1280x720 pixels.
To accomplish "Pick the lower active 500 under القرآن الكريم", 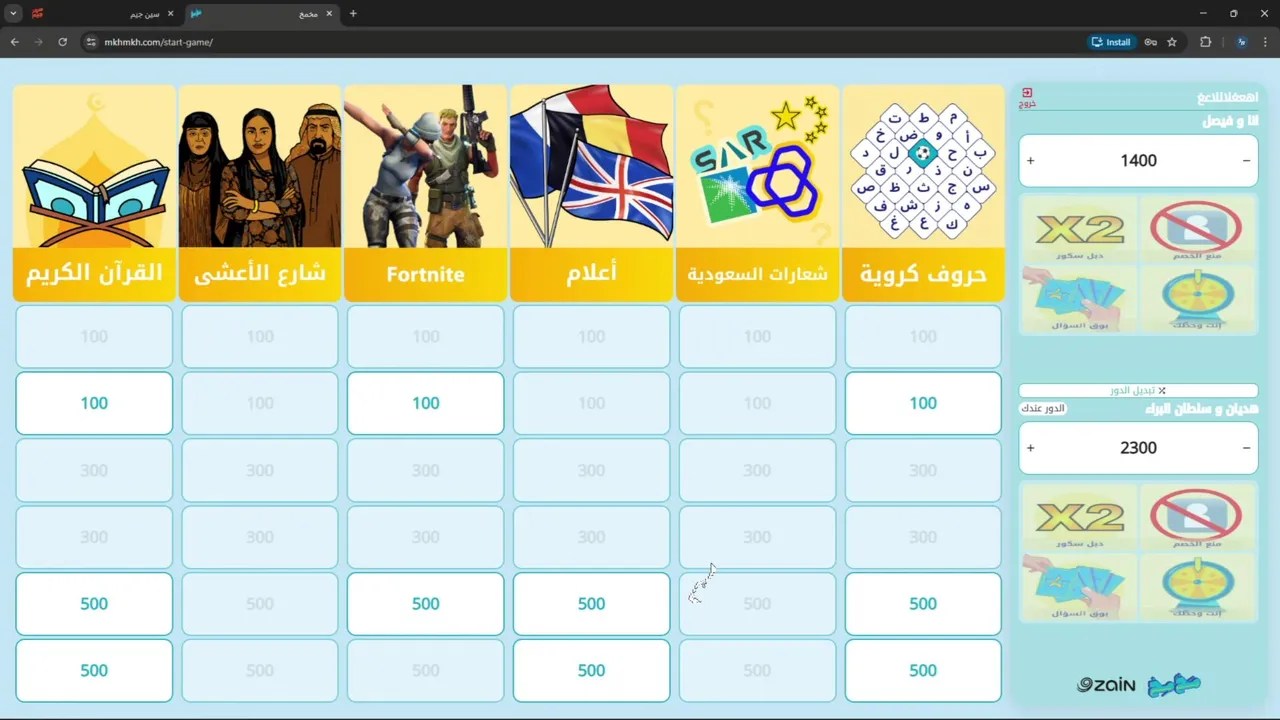I will click(x=94, y=670).
